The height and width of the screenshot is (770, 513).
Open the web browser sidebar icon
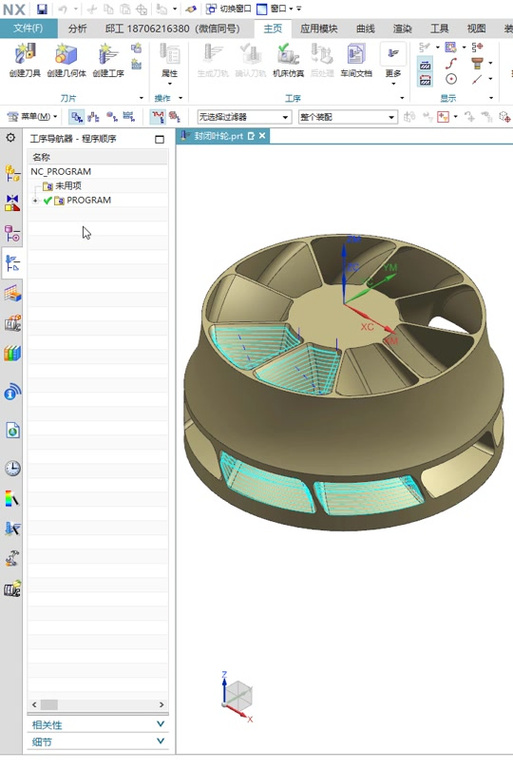pos(12,431)
